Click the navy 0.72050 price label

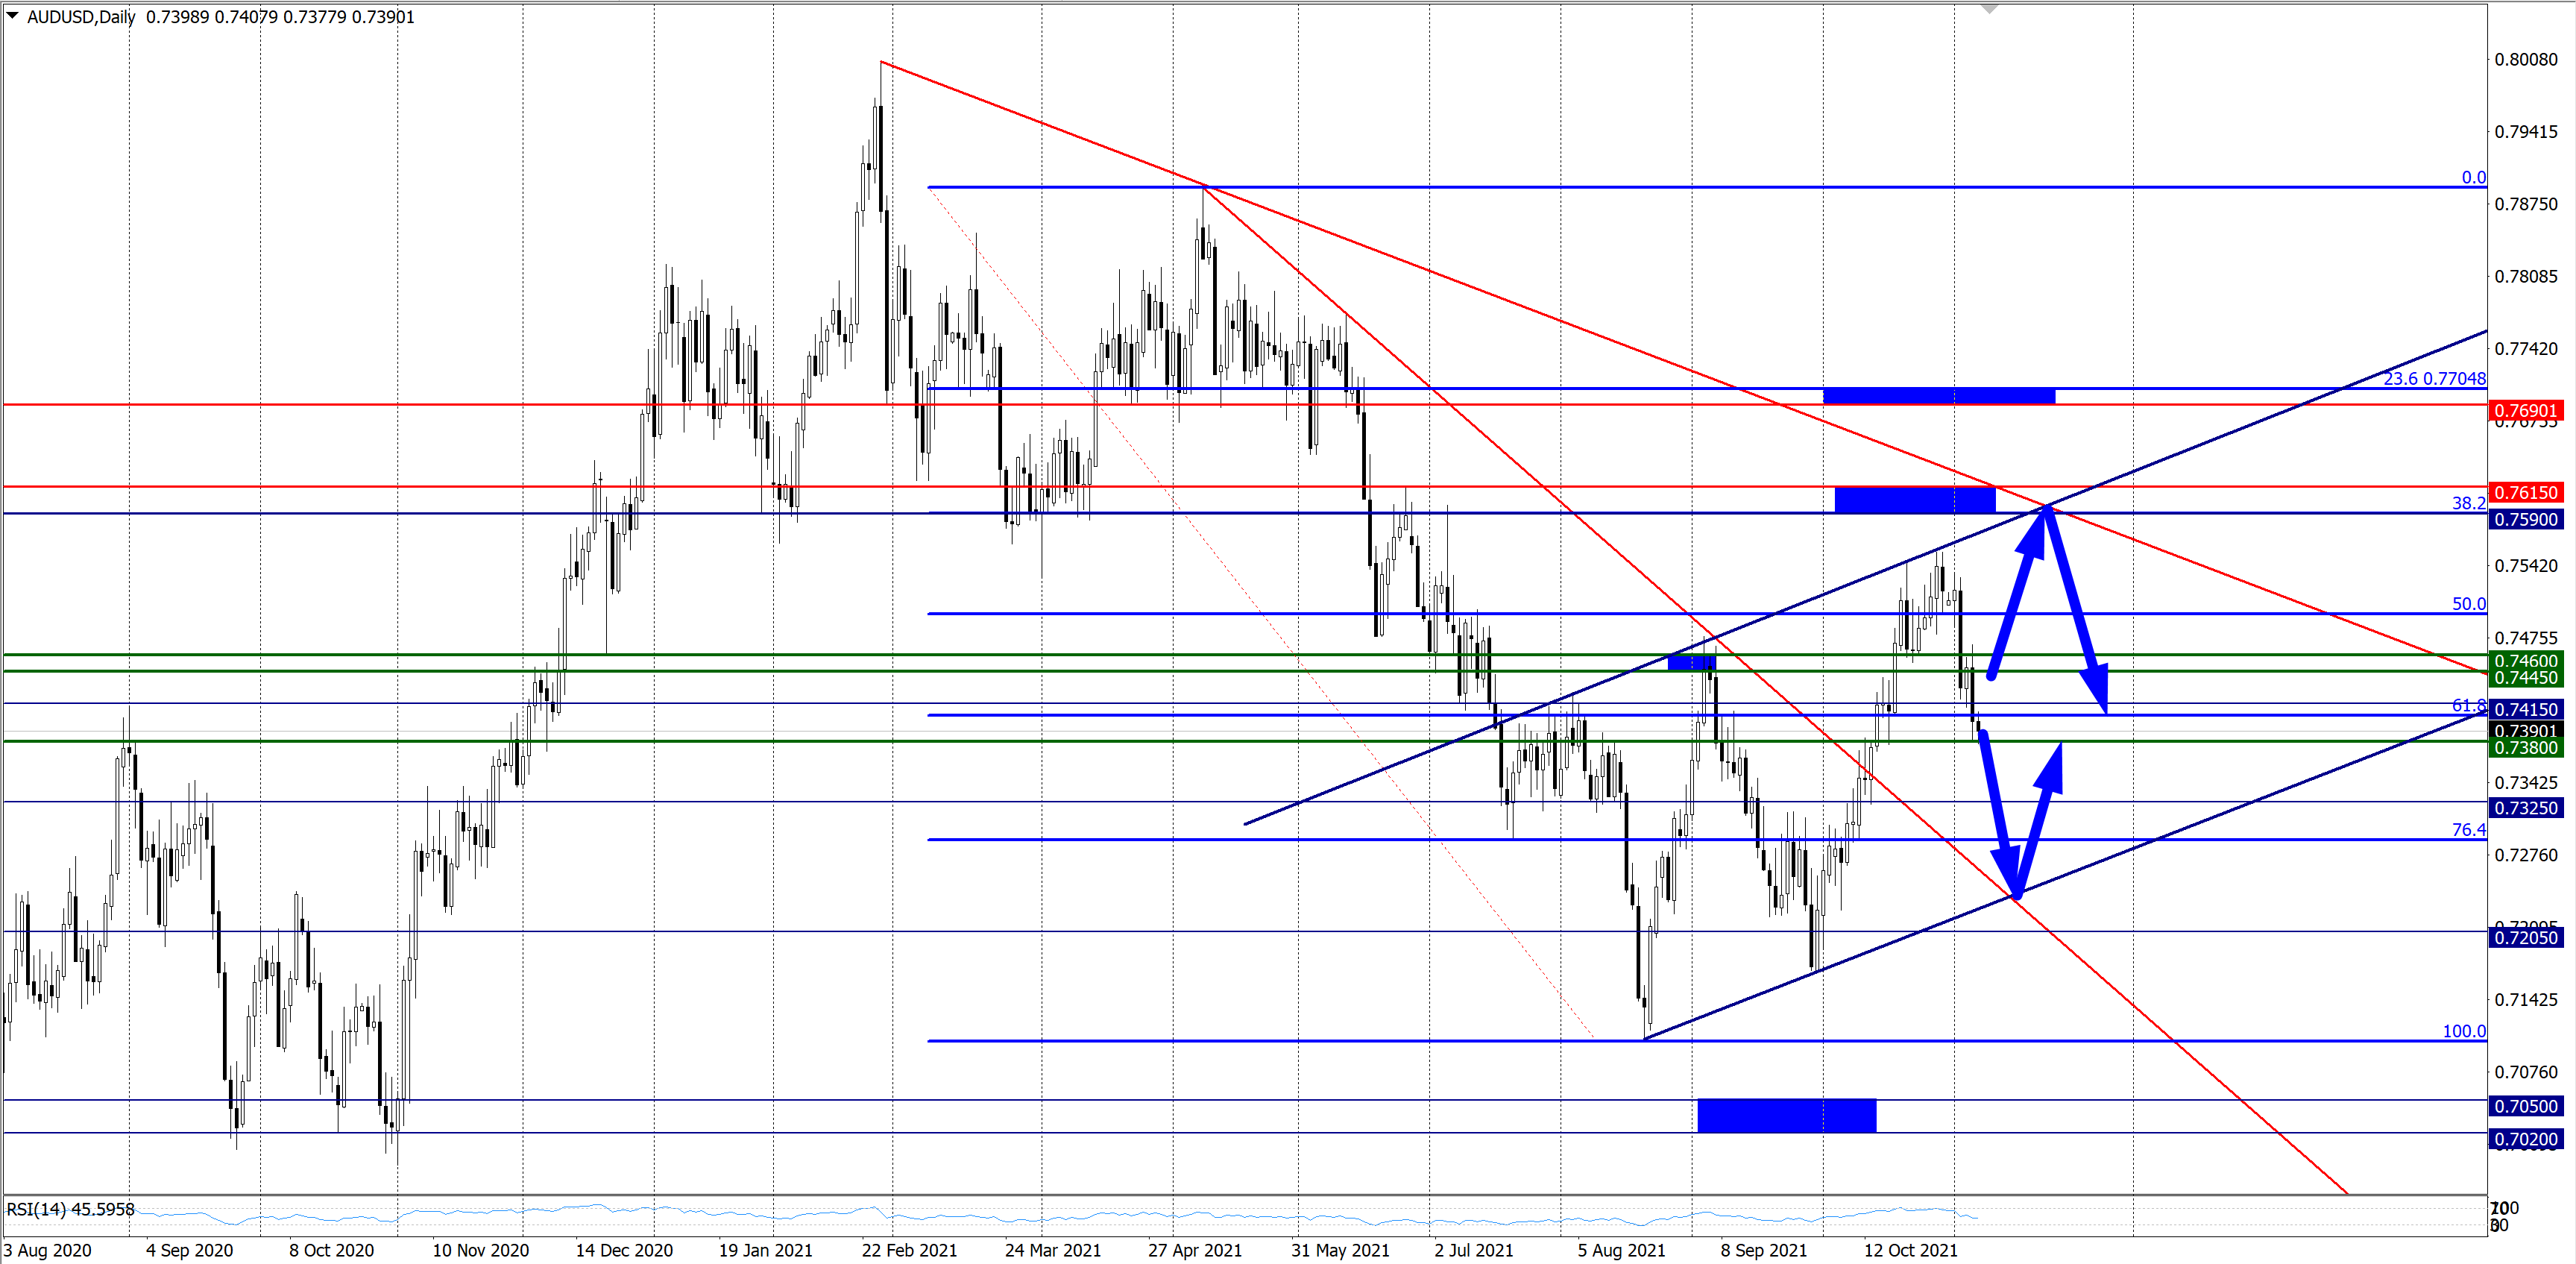coord(2525,937)
